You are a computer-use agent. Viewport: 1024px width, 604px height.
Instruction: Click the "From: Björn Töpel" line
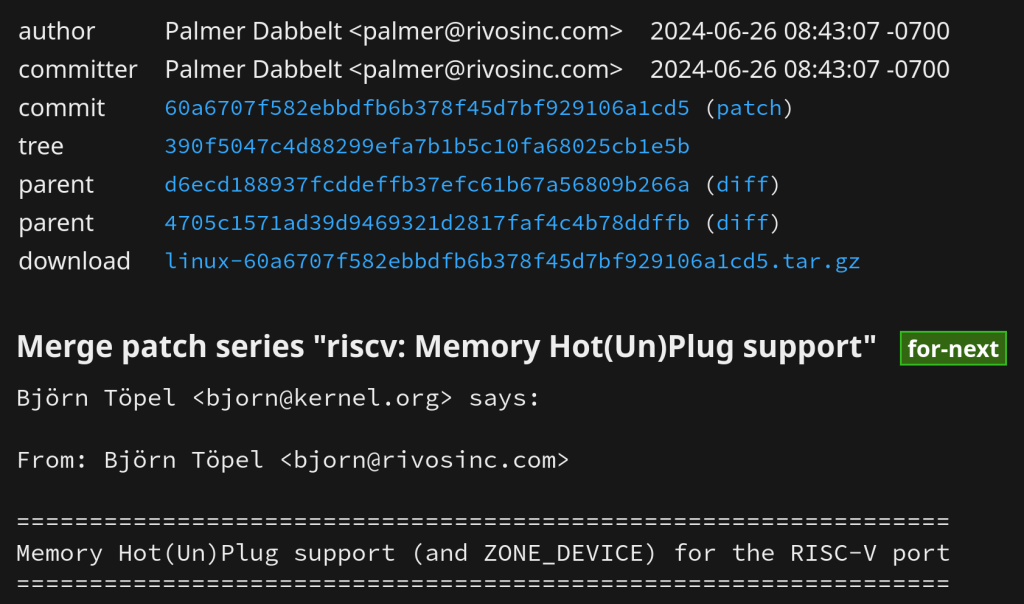tap(292, 460)
